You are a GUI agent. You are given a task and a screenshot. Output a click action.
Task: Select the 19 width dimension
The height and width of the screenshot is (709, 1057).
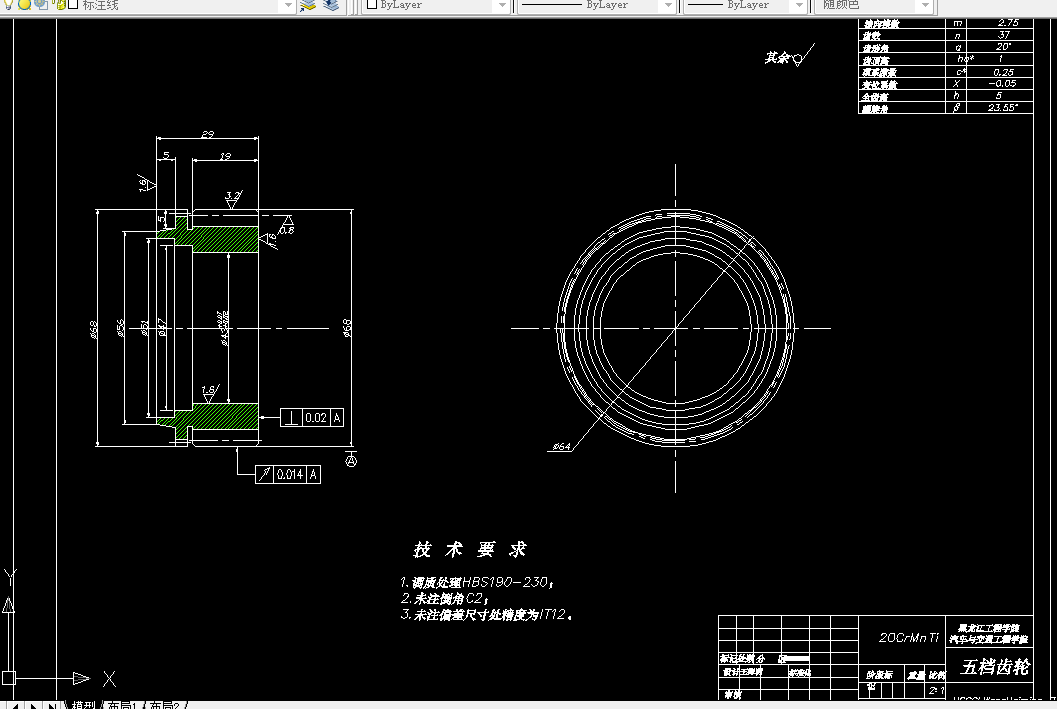pyautogui.click(x=225, y=156)
